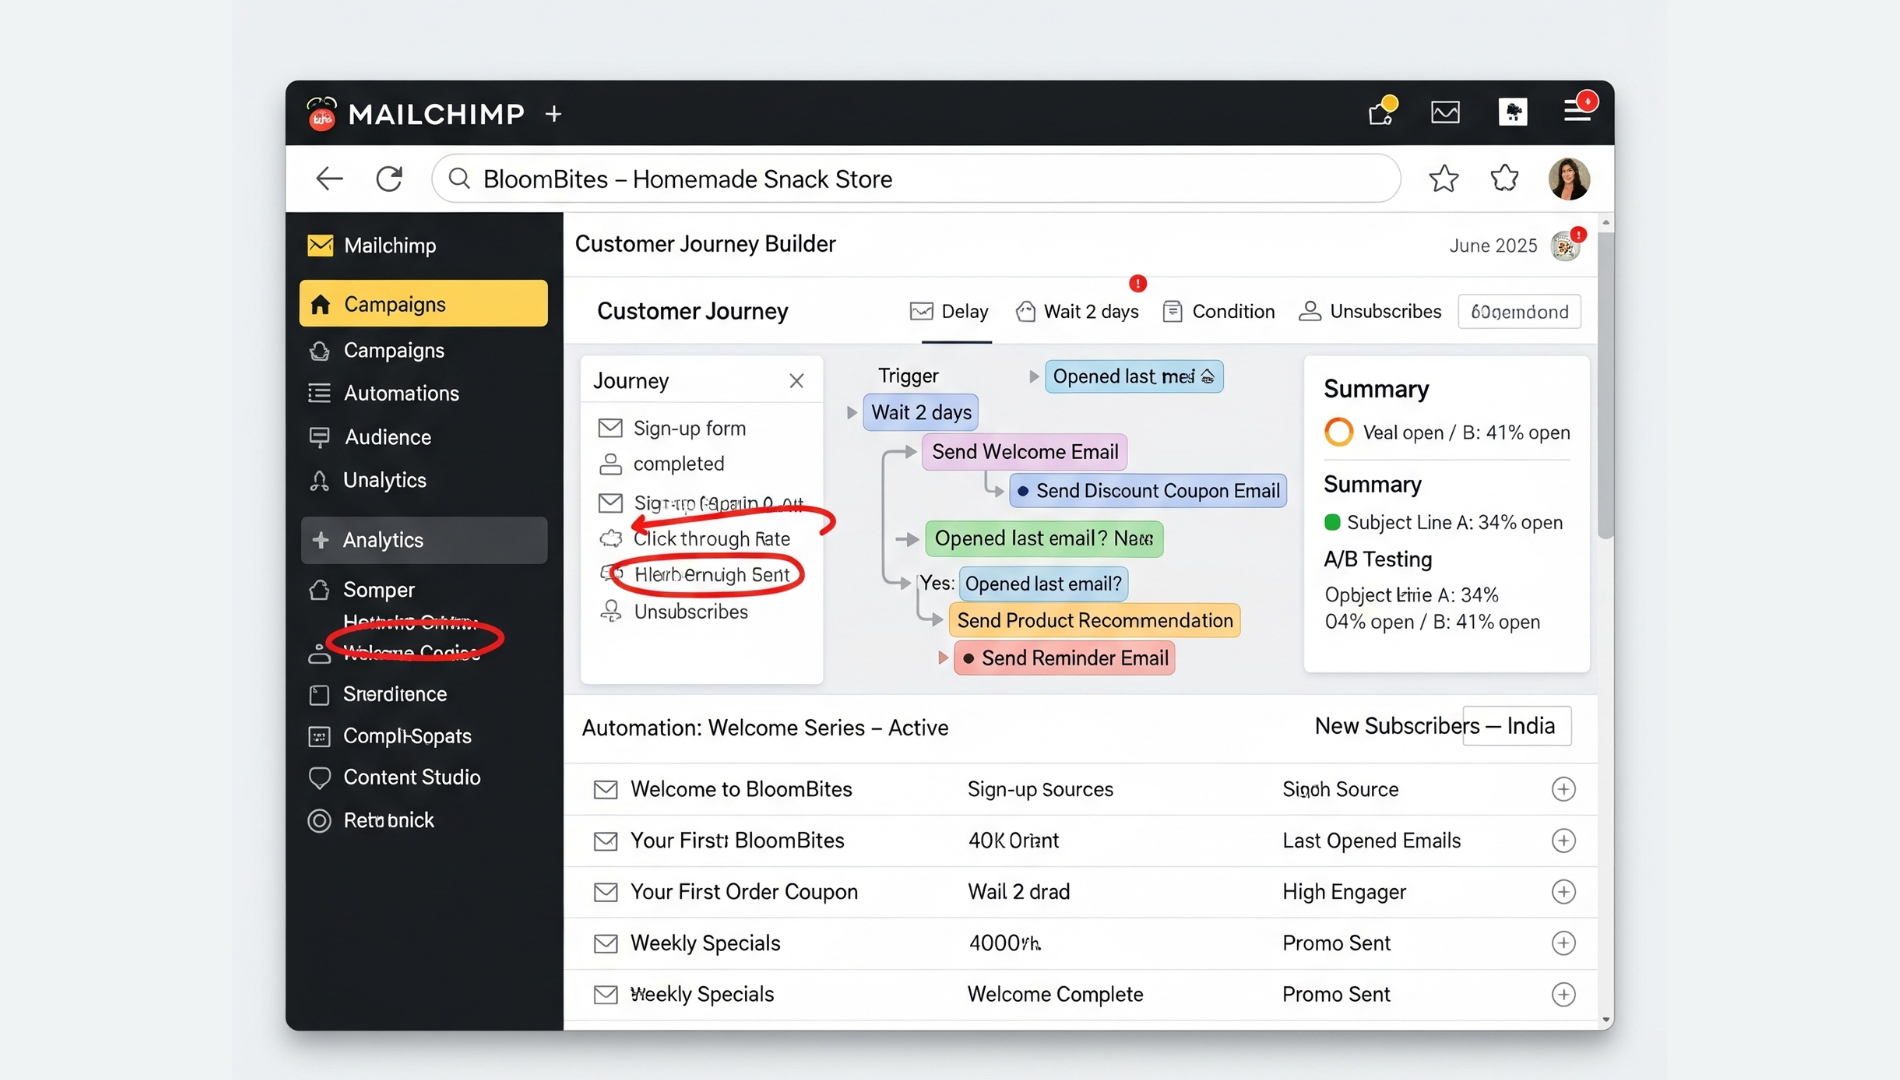
Task: Select Sign-up form in Journey panel
Action: tap(689, 429)
